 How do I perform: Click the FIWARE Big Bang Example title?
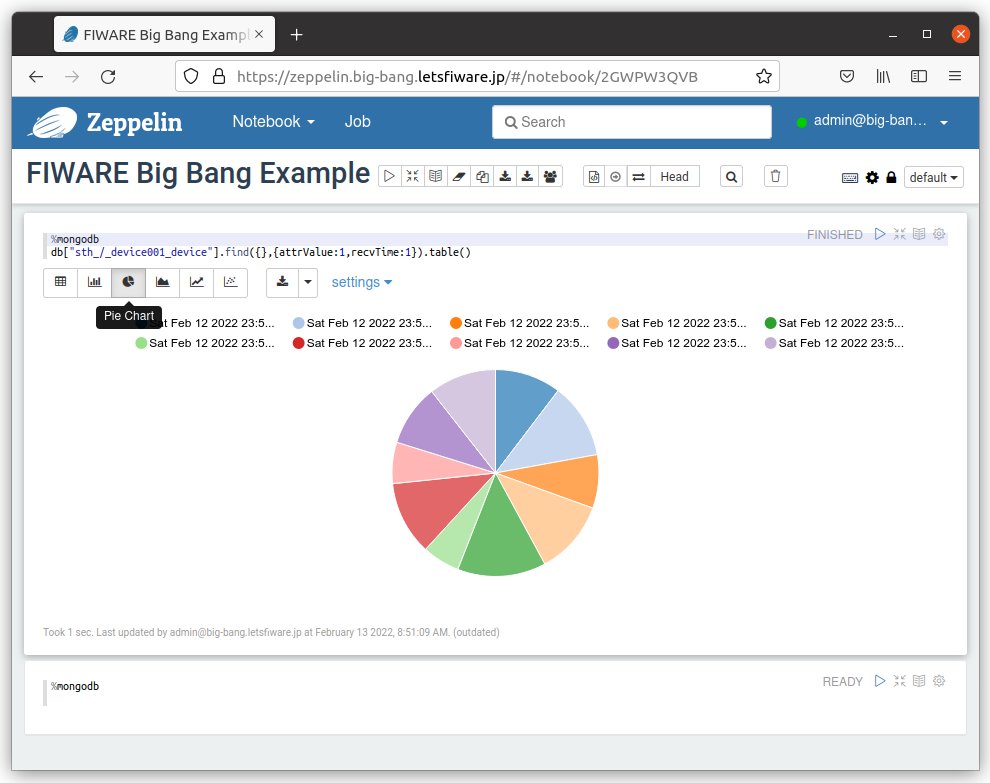(x=198, y=173)
